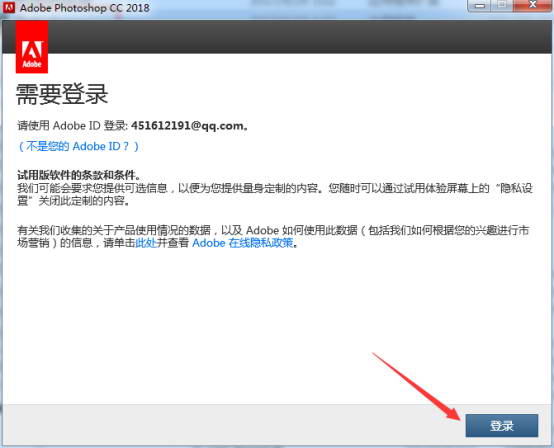The width and height of the screenshot is (554, 448).
Task: Select the email 451612191@qq.com text
Action: 187,126
